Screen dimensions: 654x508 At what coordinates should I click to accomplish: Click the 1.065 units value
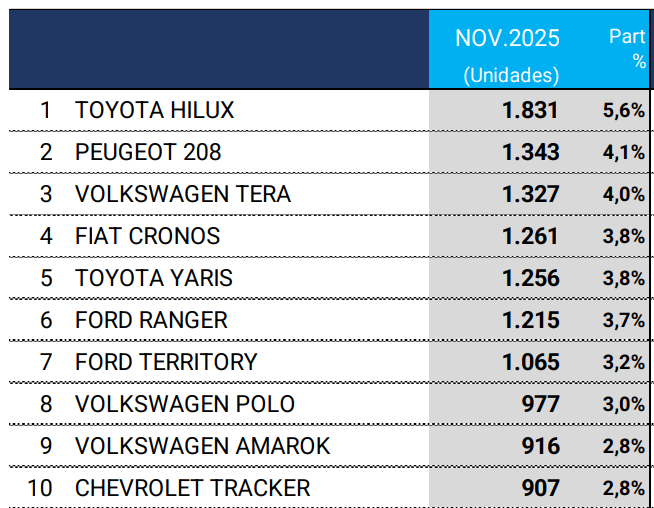tap(530, 362)
